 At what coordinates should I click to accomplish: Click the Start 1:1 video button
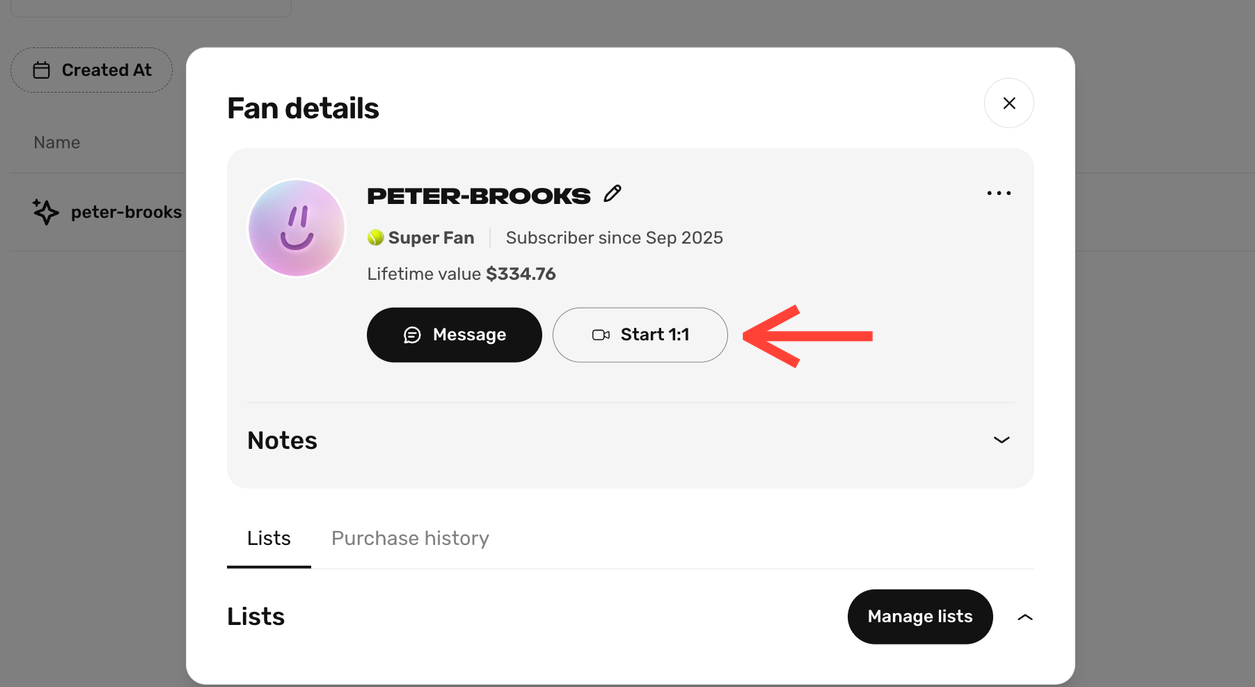click(640, 335)
